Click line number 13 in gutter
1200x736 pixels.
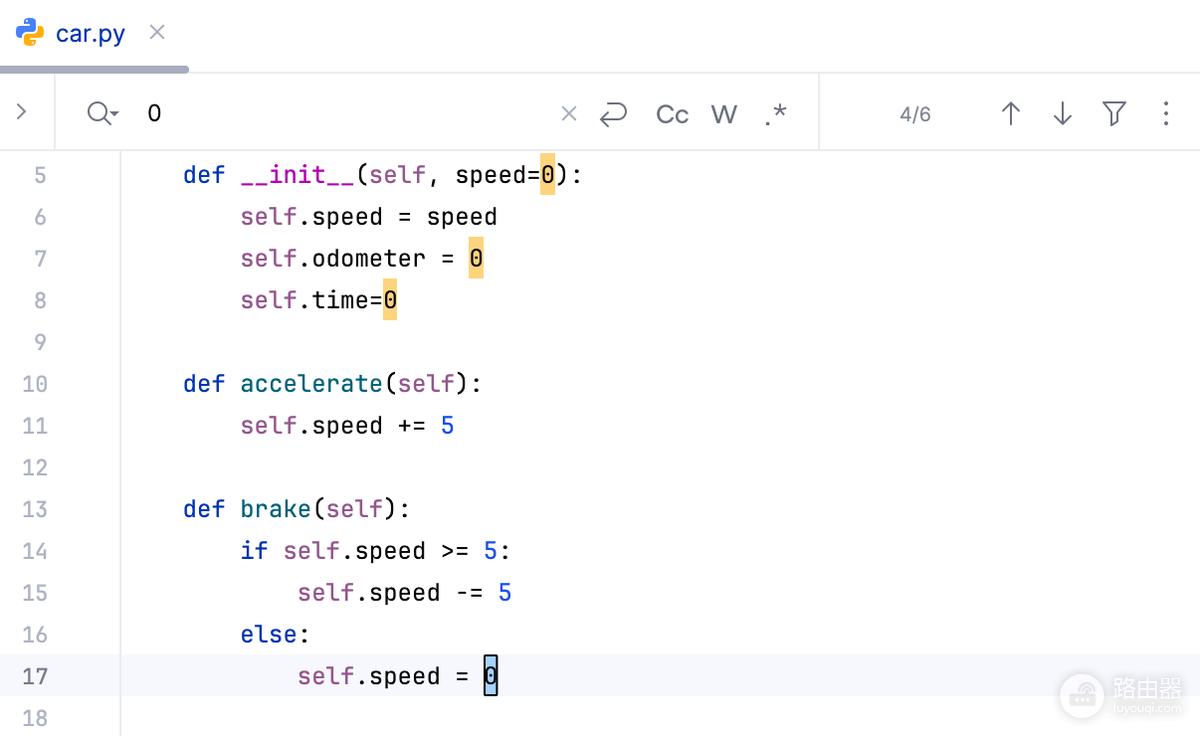tap(34, 509)
